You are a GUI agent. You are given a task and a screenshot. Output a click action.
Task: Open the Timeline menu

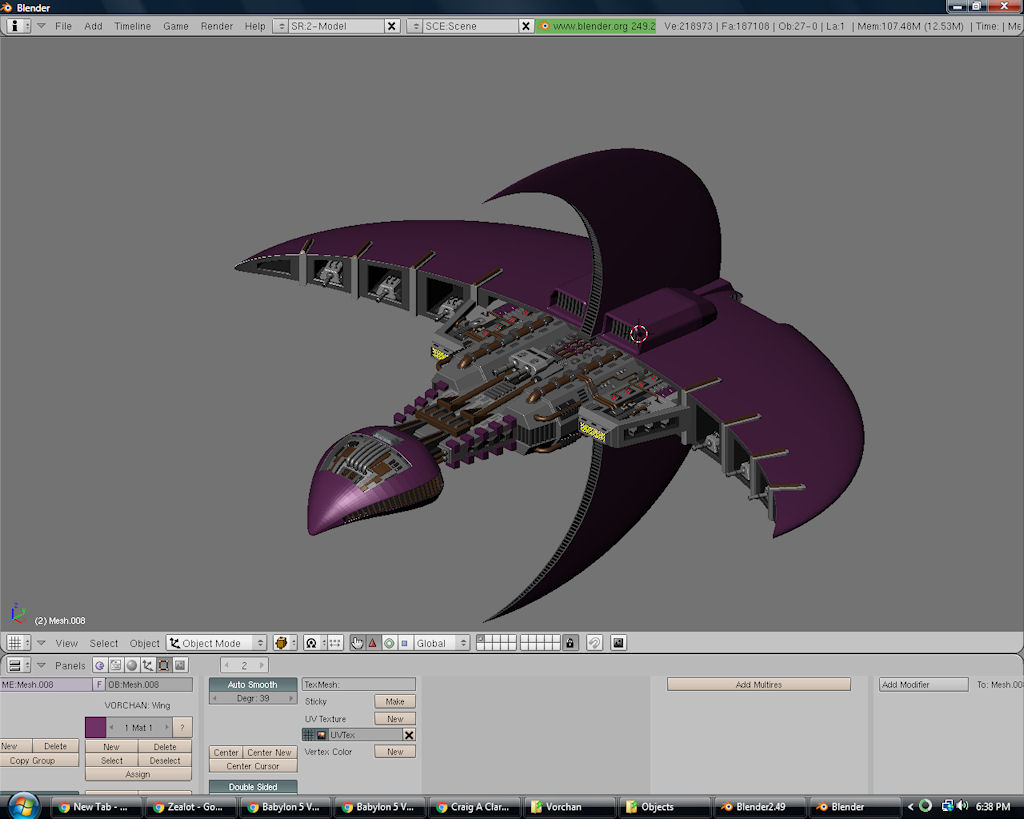click(x=133, y=26)
